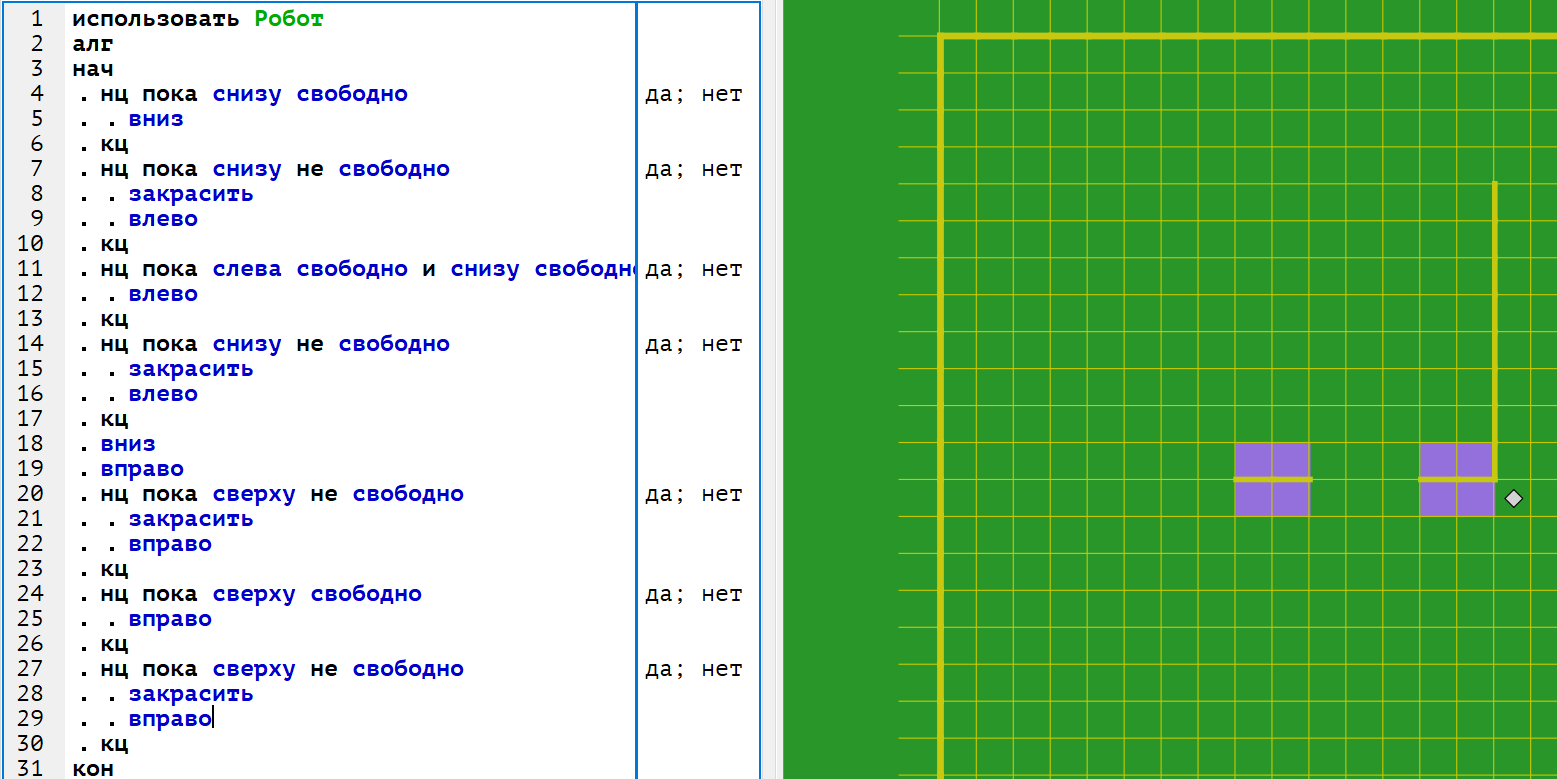This screenshot has height=779, width=1557.
Task: Click the "да; нет" margin note beside line 4
Action: (694, 94)
